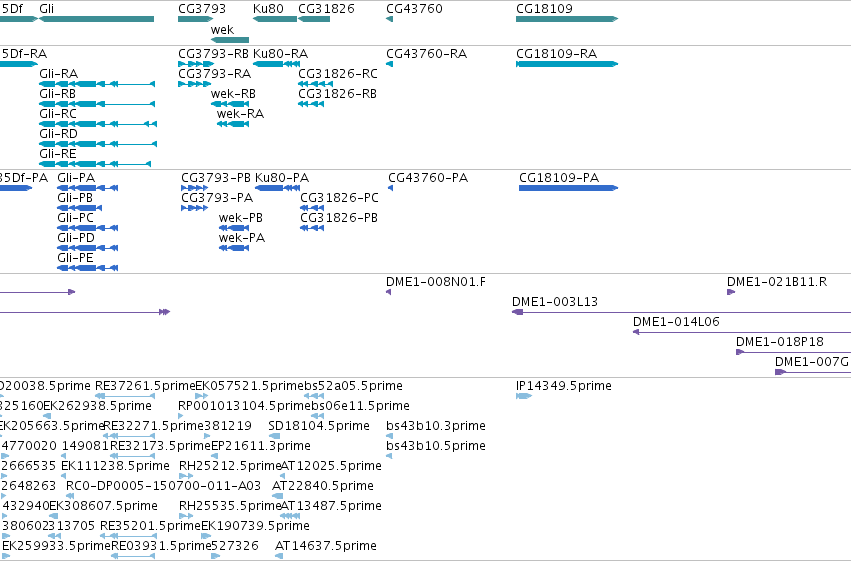Select transcript CG3793-RB
Screen dimensions: 851x561
(x=196, y=63)
